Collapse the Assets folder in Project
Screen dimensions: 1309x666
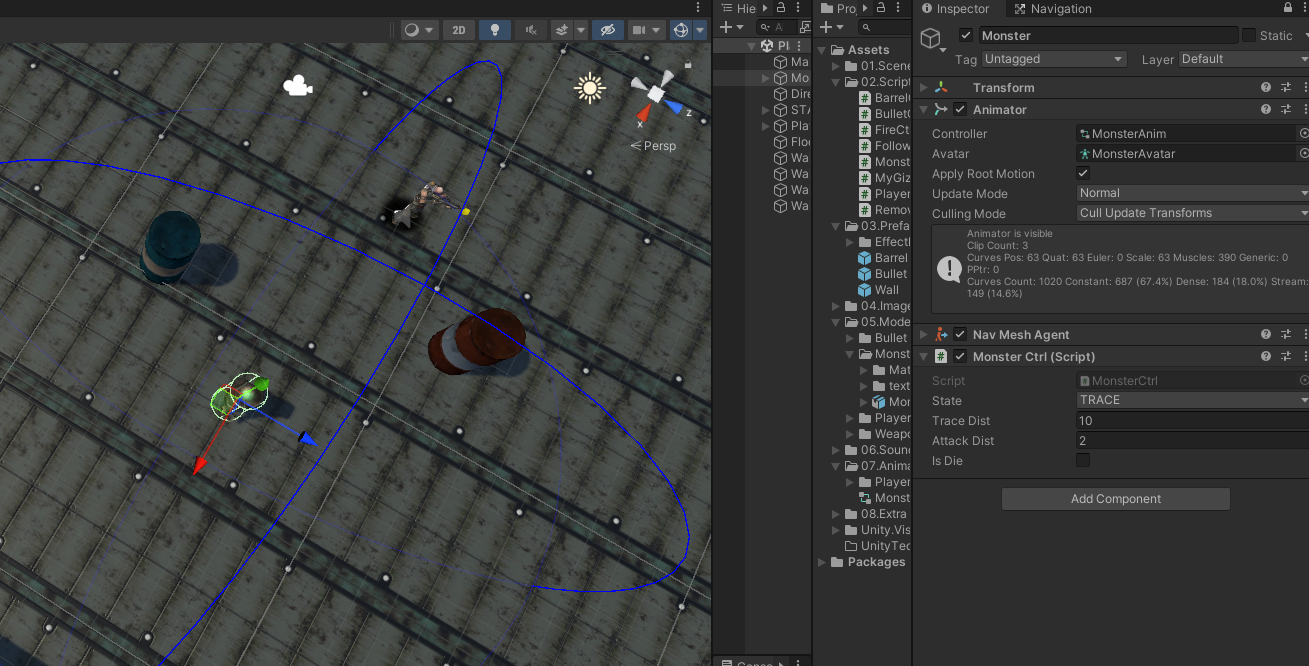point(823,50)
